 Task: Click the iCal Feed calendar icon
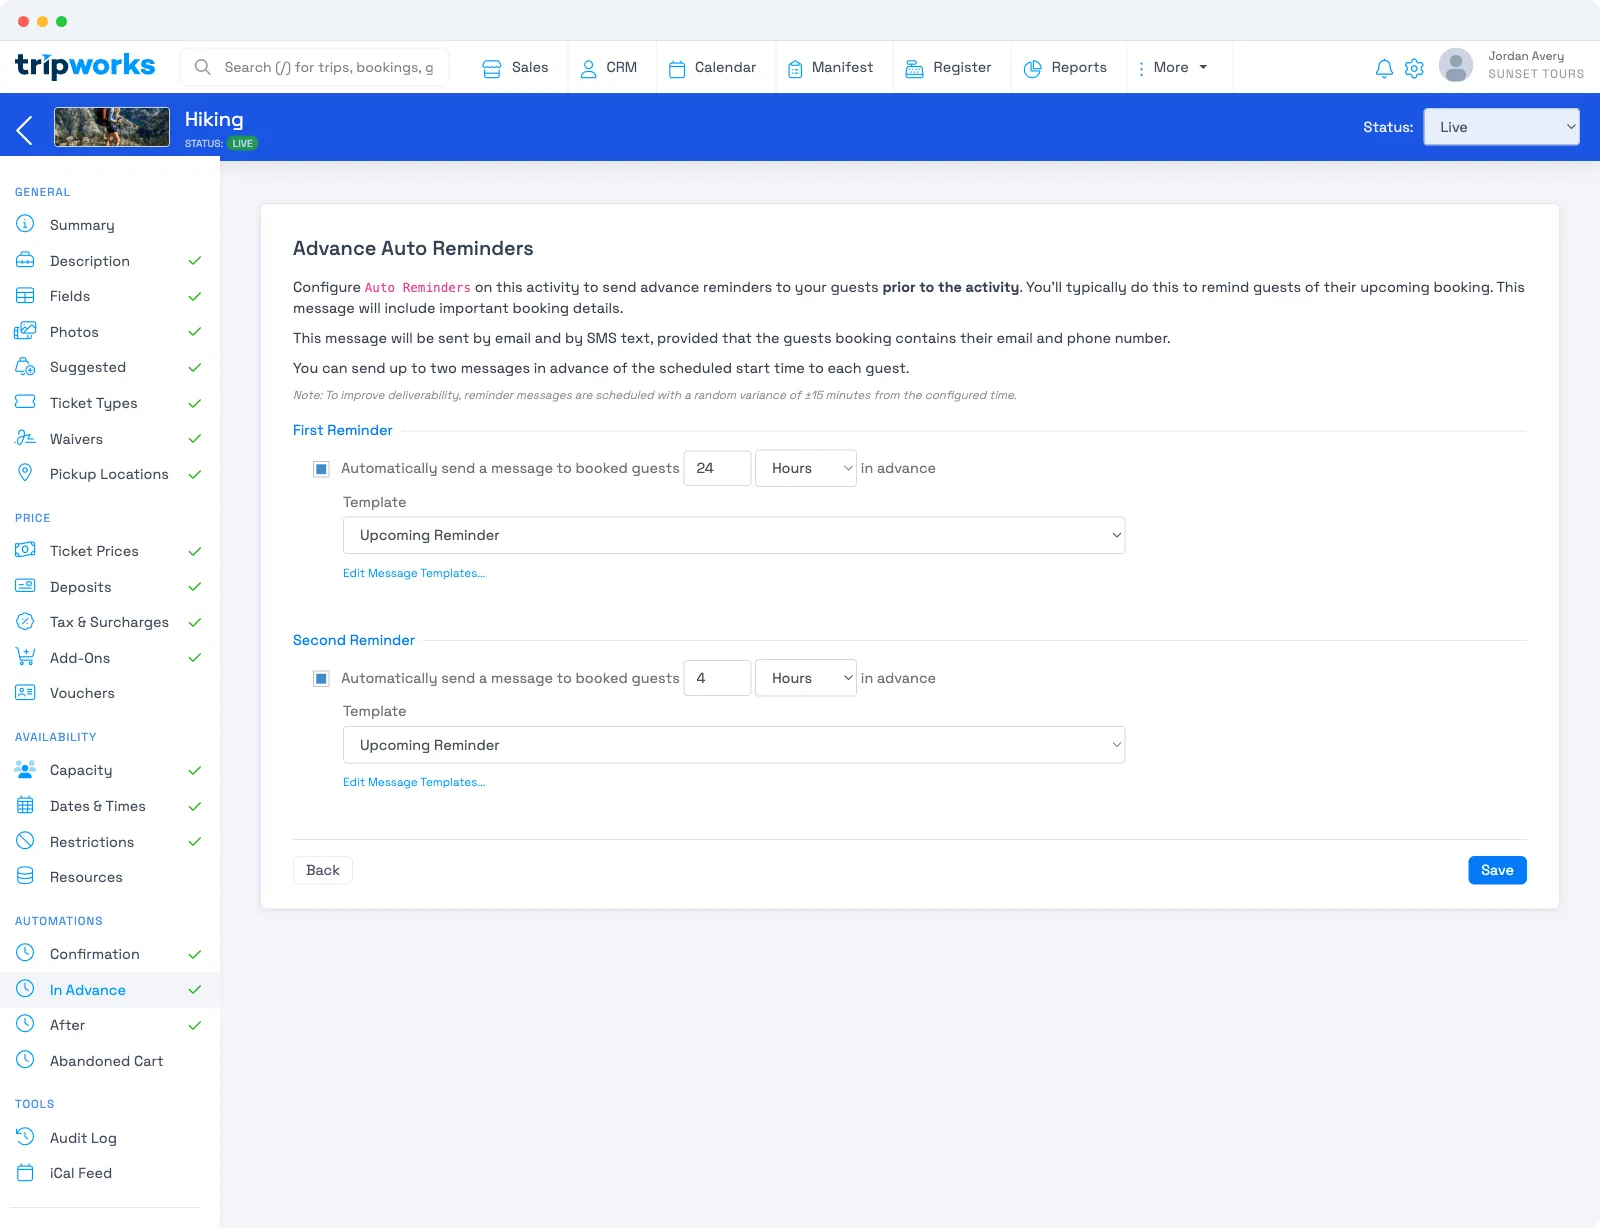coord(25,1172)
